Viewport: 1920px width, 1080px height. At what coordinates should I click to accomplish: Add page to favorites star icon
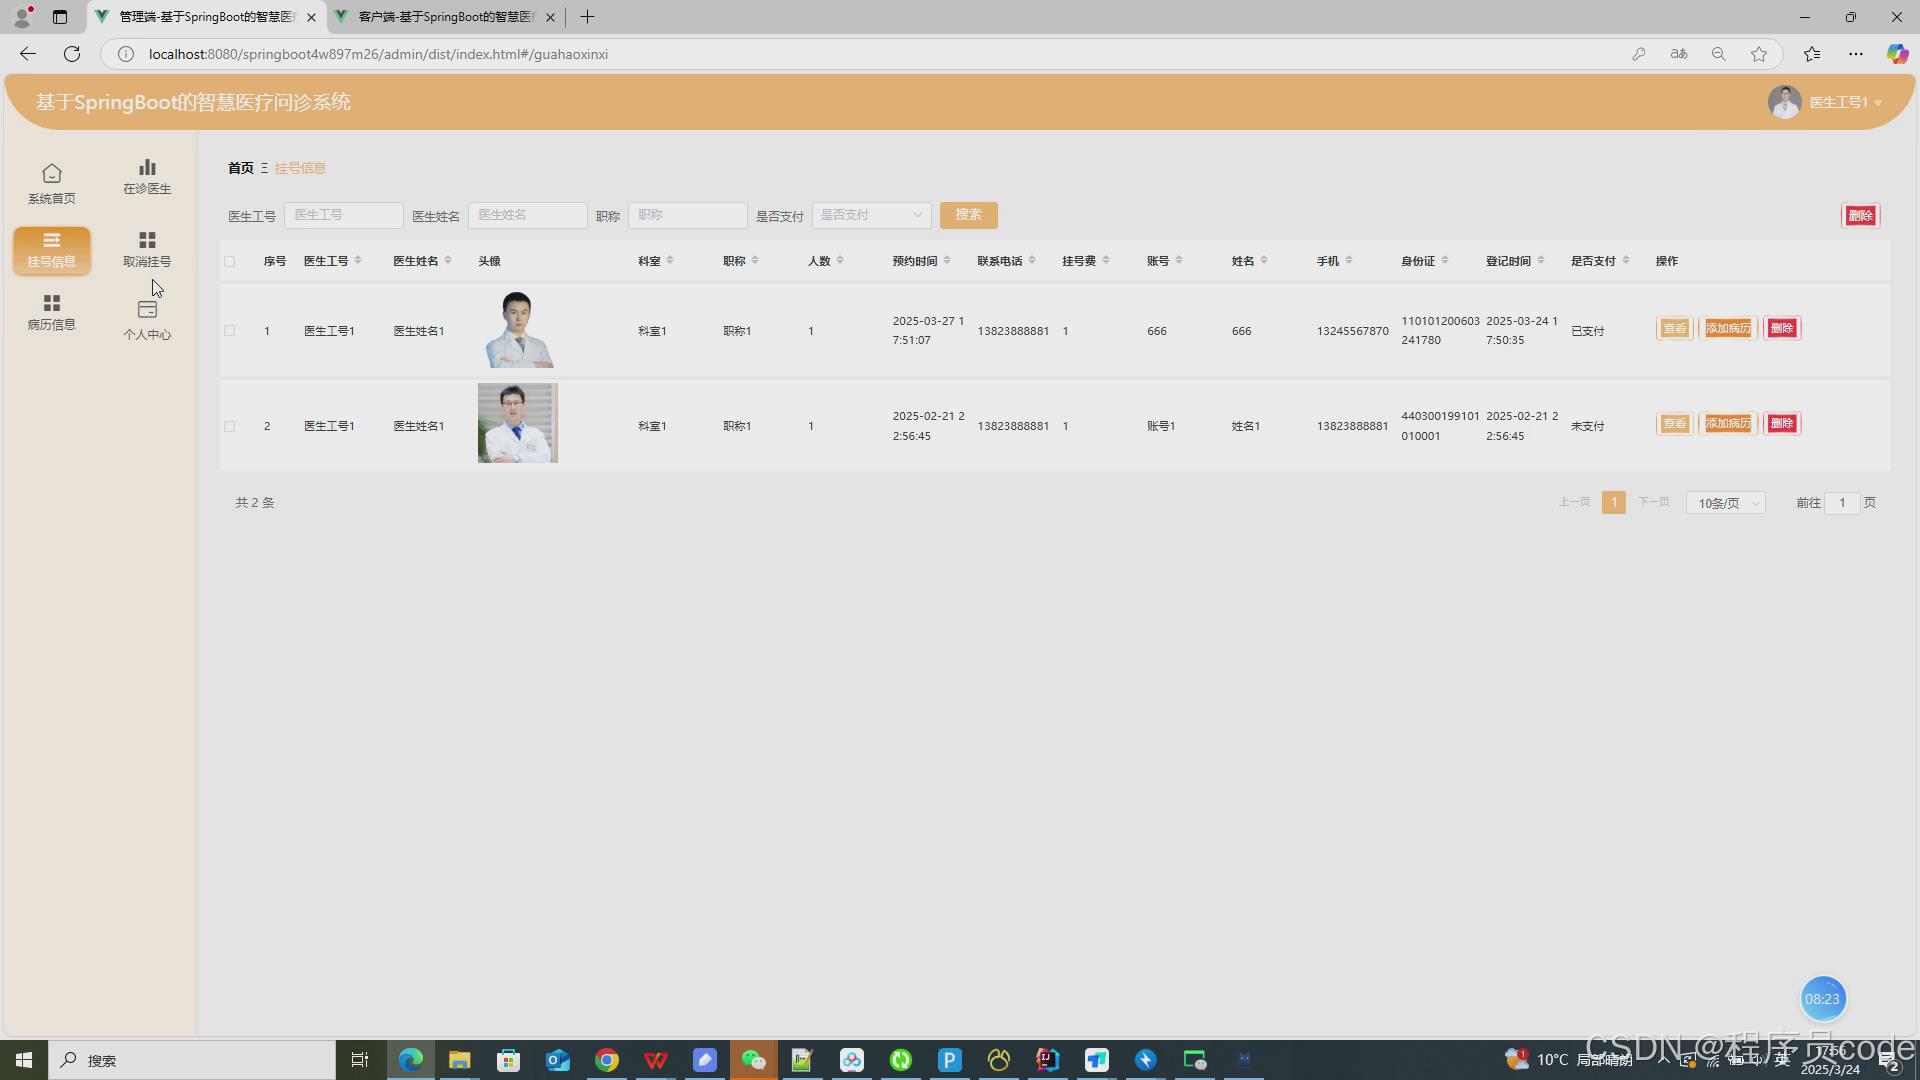pos(1759,54)
